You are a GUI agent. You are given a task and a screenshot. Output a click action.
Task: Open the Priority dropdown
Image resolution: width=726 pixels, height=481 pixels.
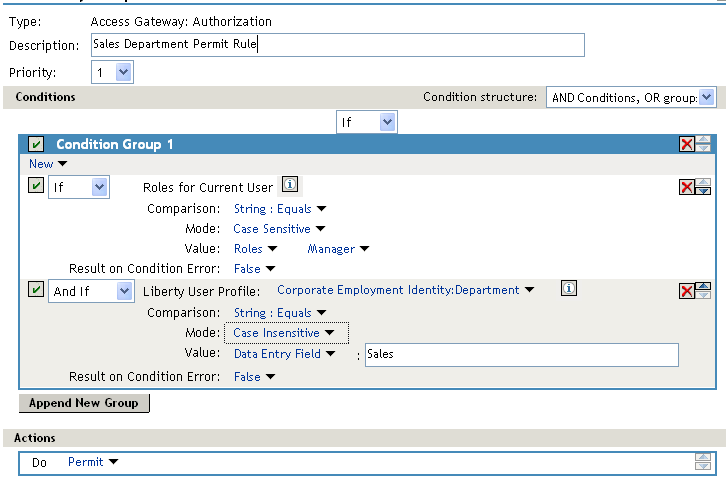click(x=112, y=72)
